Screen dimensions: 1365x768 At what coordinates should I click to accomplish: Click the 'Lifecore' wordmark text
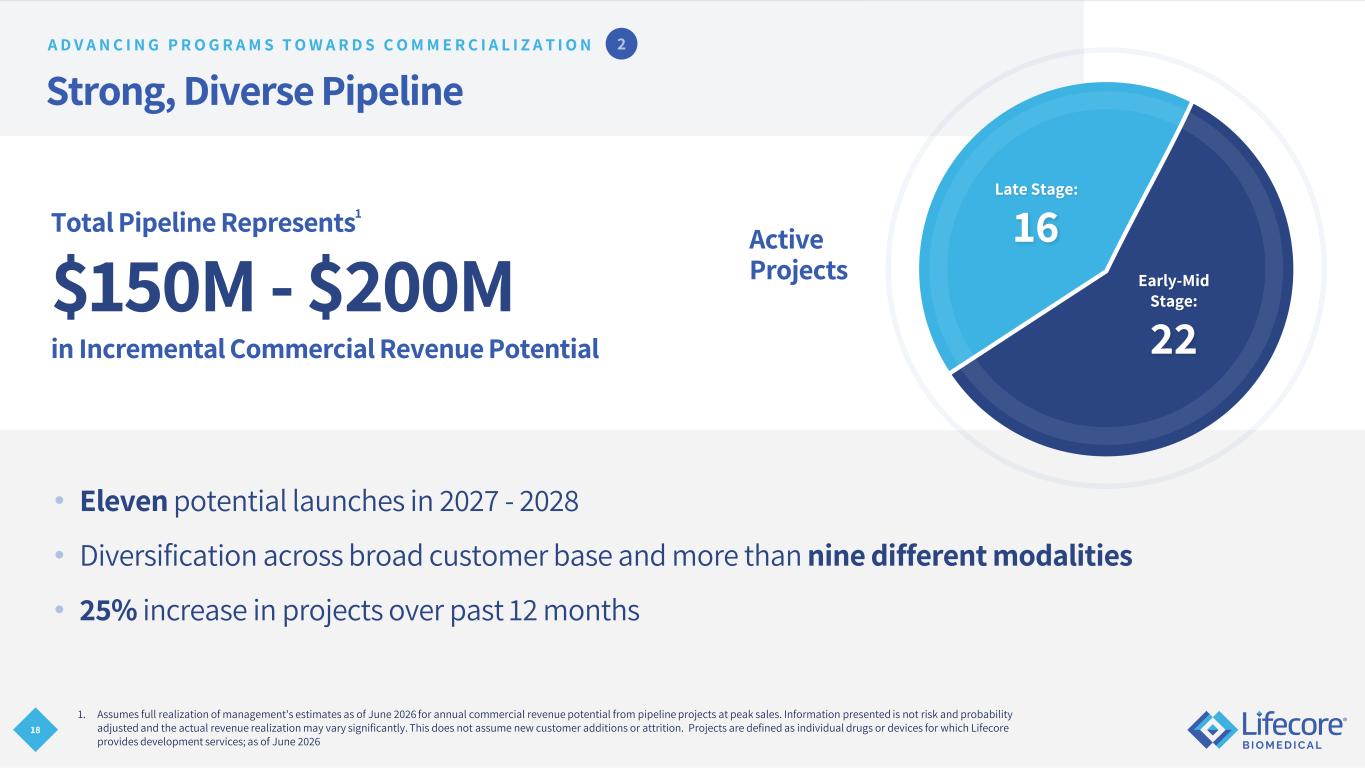click(1294, 724)
